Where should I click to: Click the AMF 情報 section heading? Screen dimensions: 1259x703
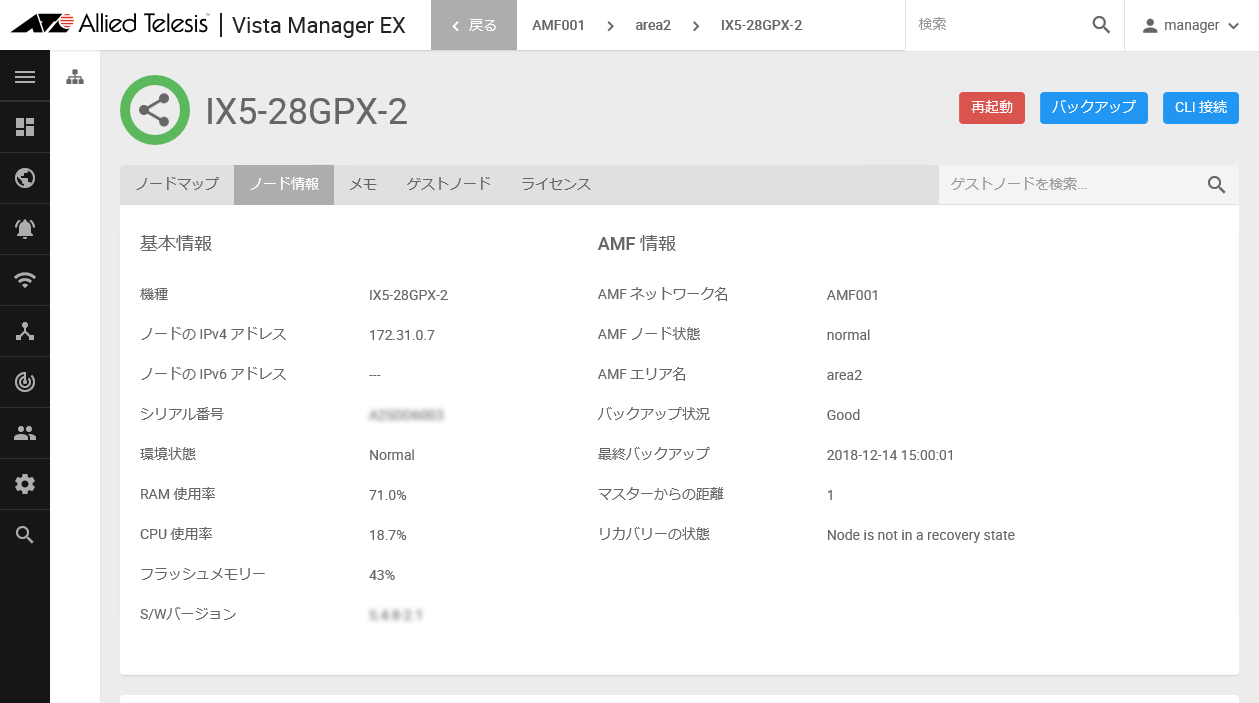click(x=637, y=243)
